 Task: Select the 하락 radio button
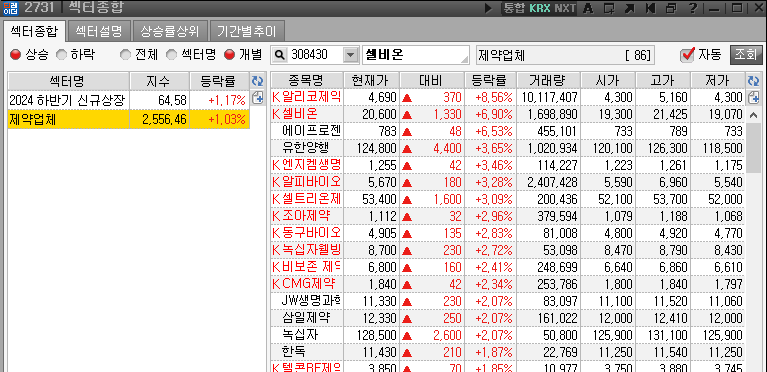pos(61,55)
